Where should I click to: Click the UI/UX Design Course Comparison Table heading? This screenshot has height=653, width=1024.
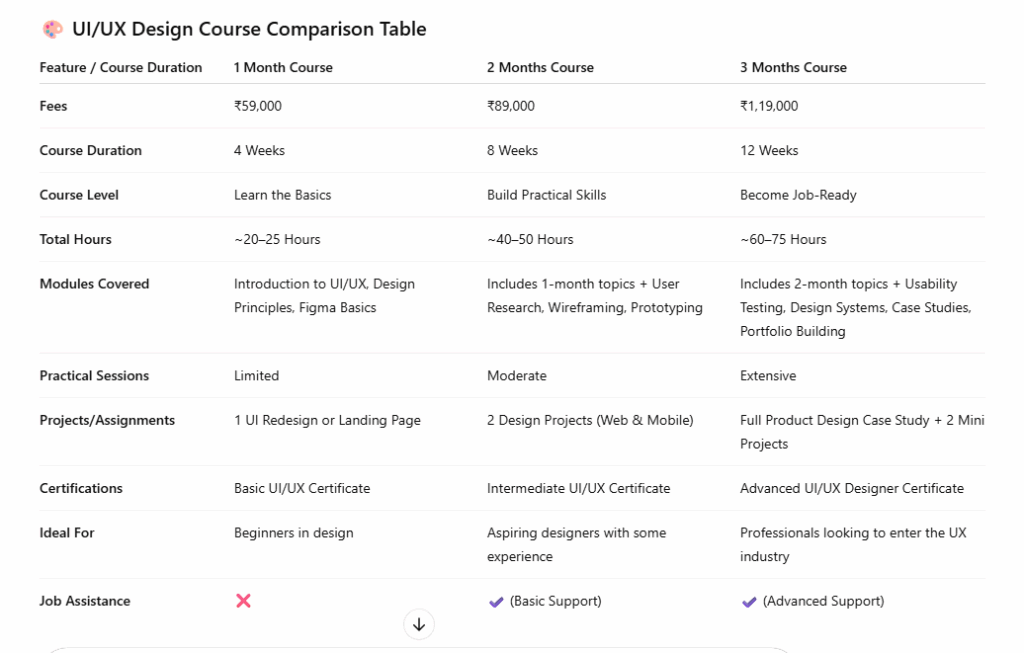point(249,30)
